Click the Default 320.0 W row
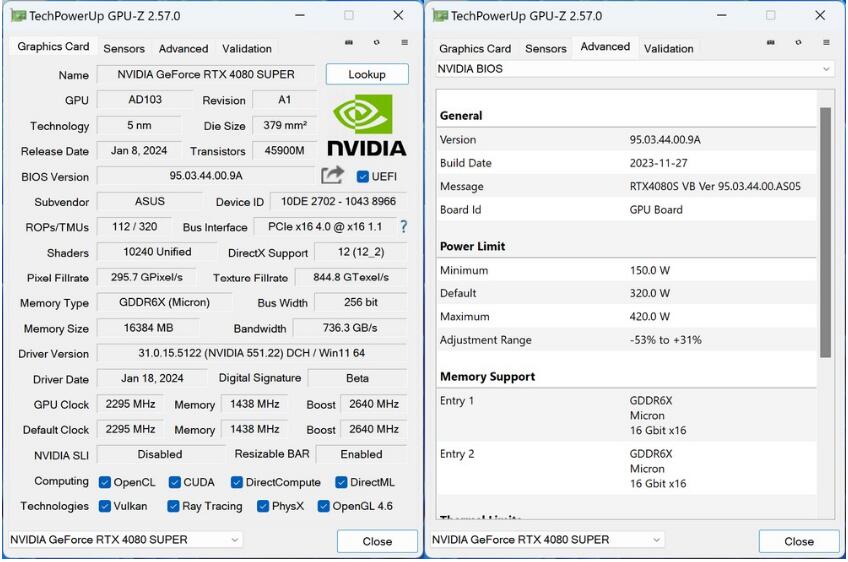 [626, 293]
